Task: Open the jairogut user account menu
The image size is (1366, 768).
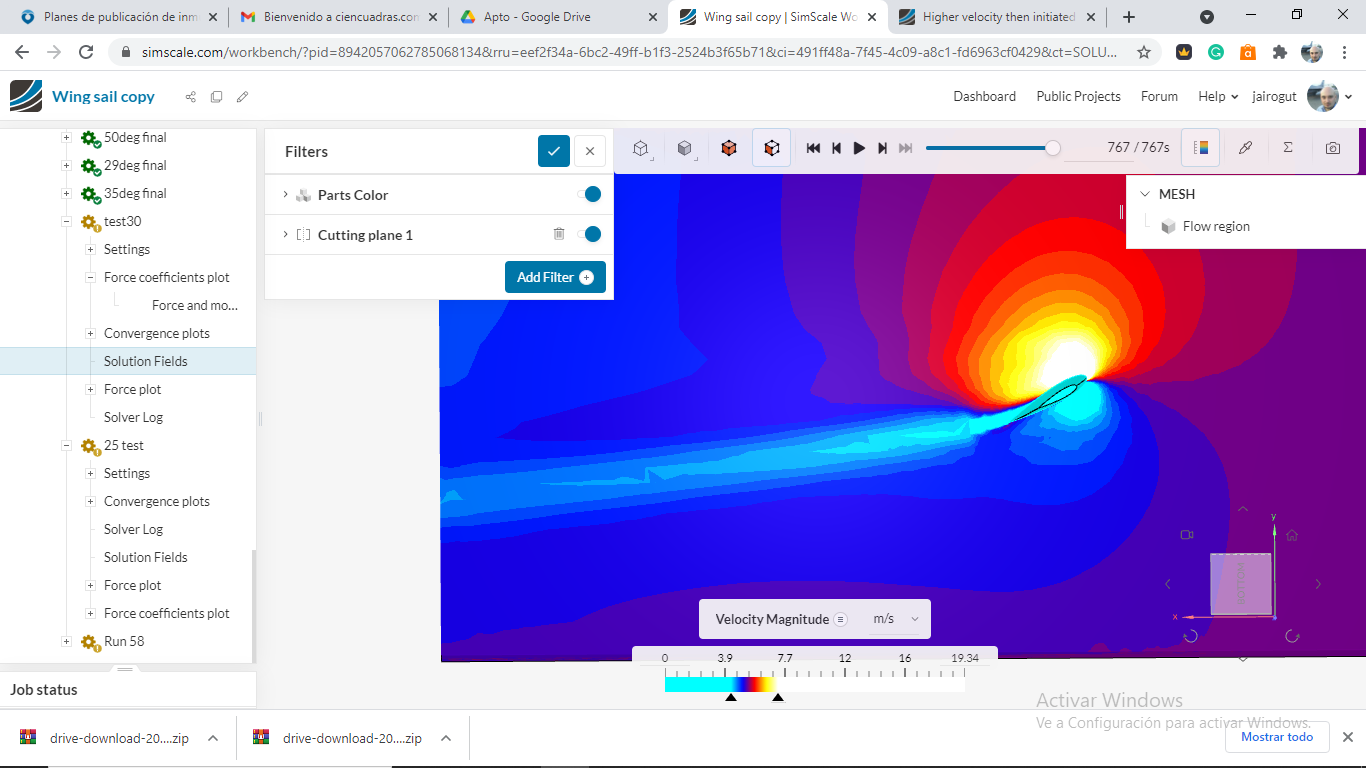Action: [x=1304, y=96]
